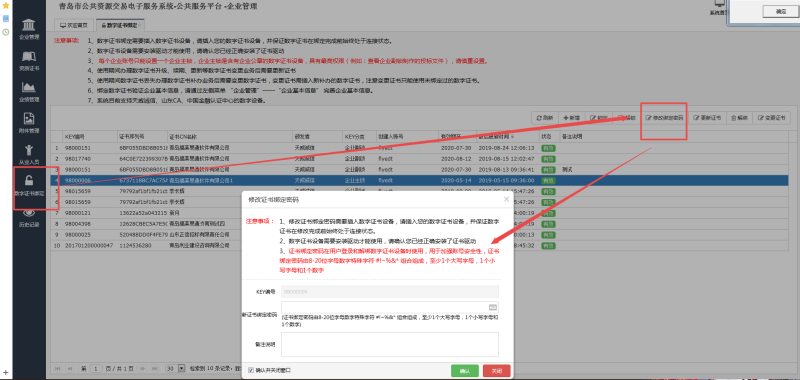Click the 证书序列号 column header
The width and height of the screenshot is (800, 380).
click(x=142, y=137)
